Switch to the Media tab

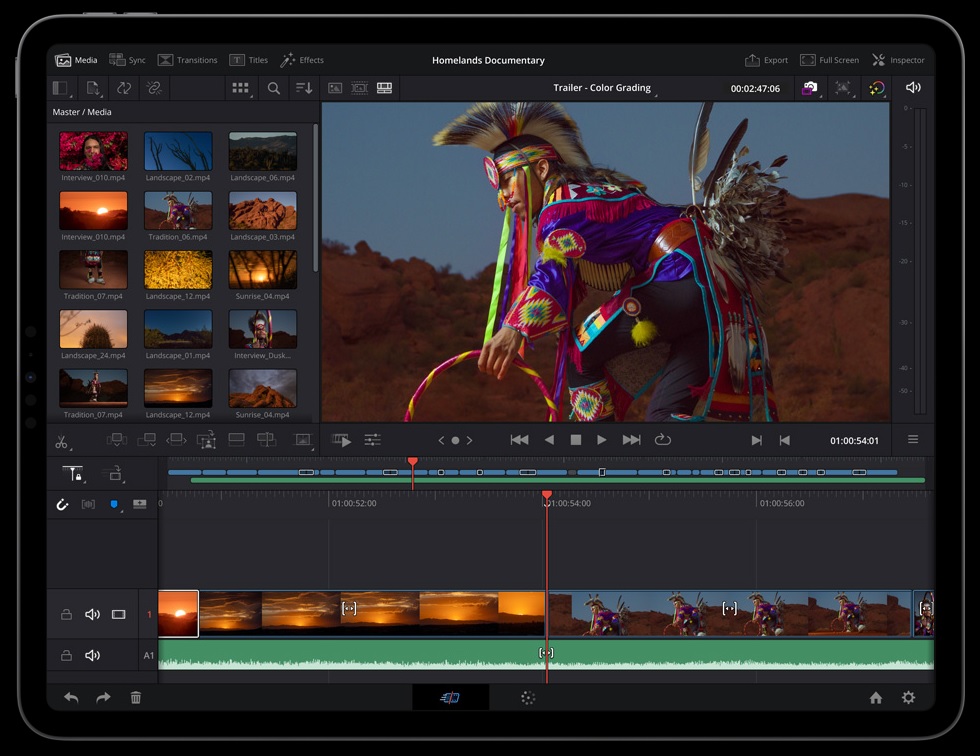(x=76, y=60)
